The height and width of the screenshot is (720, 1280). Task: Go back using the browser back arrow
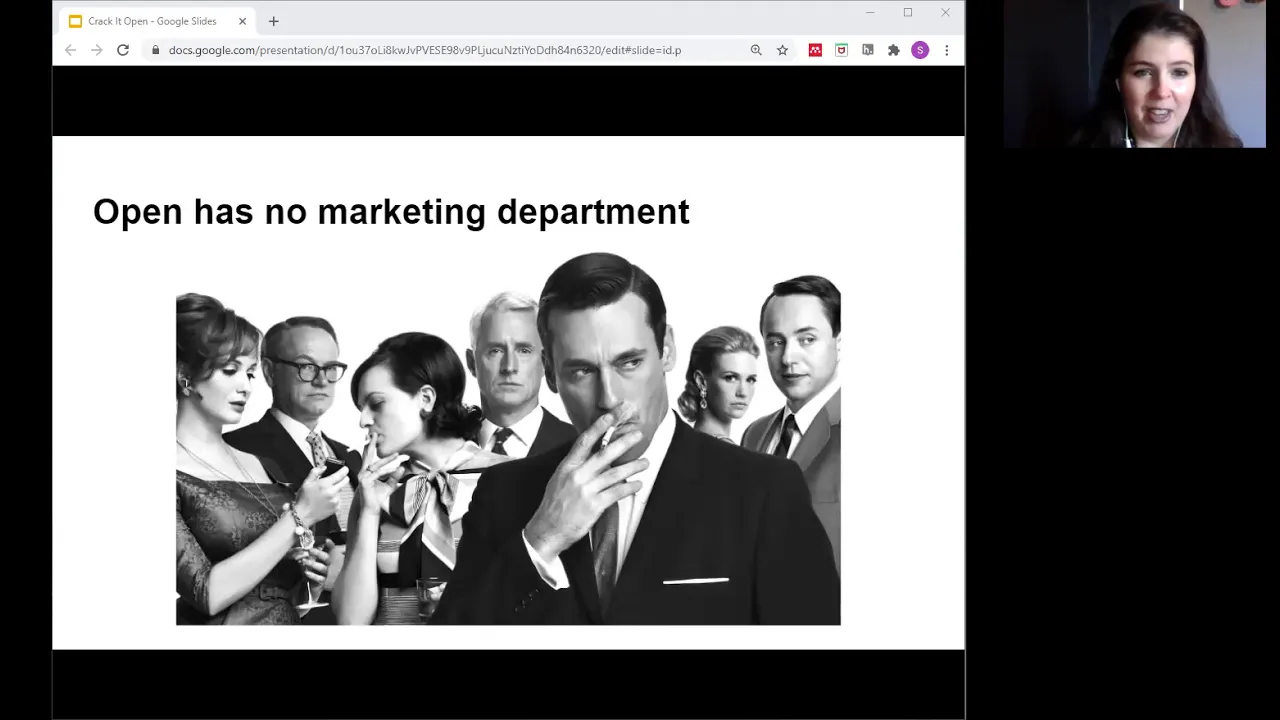[x=70, y=50]
